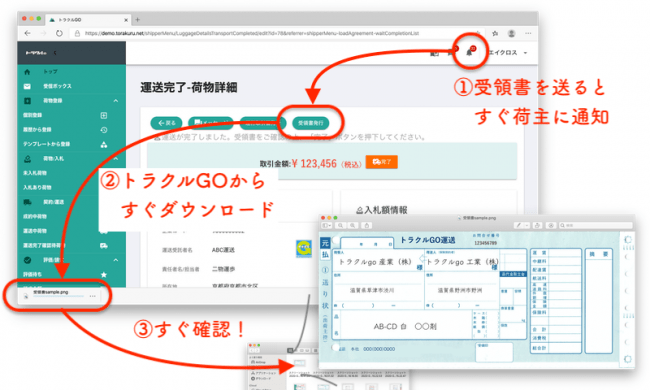Screen dimensions: 650x390
Task: Open a new browser tab
Action: click(137, 19)
